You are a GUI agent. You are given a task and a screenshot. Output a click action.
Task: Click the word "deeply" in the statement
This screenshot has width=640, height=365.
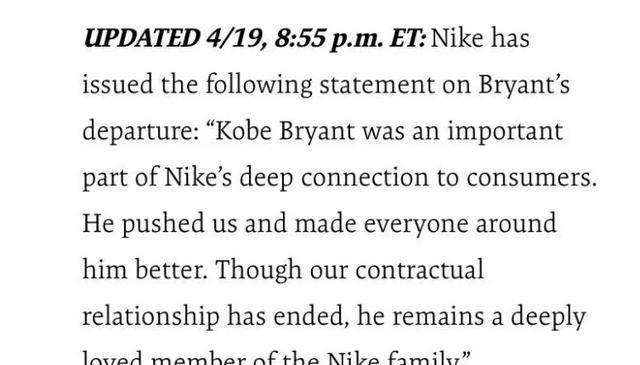pos(548,318)
